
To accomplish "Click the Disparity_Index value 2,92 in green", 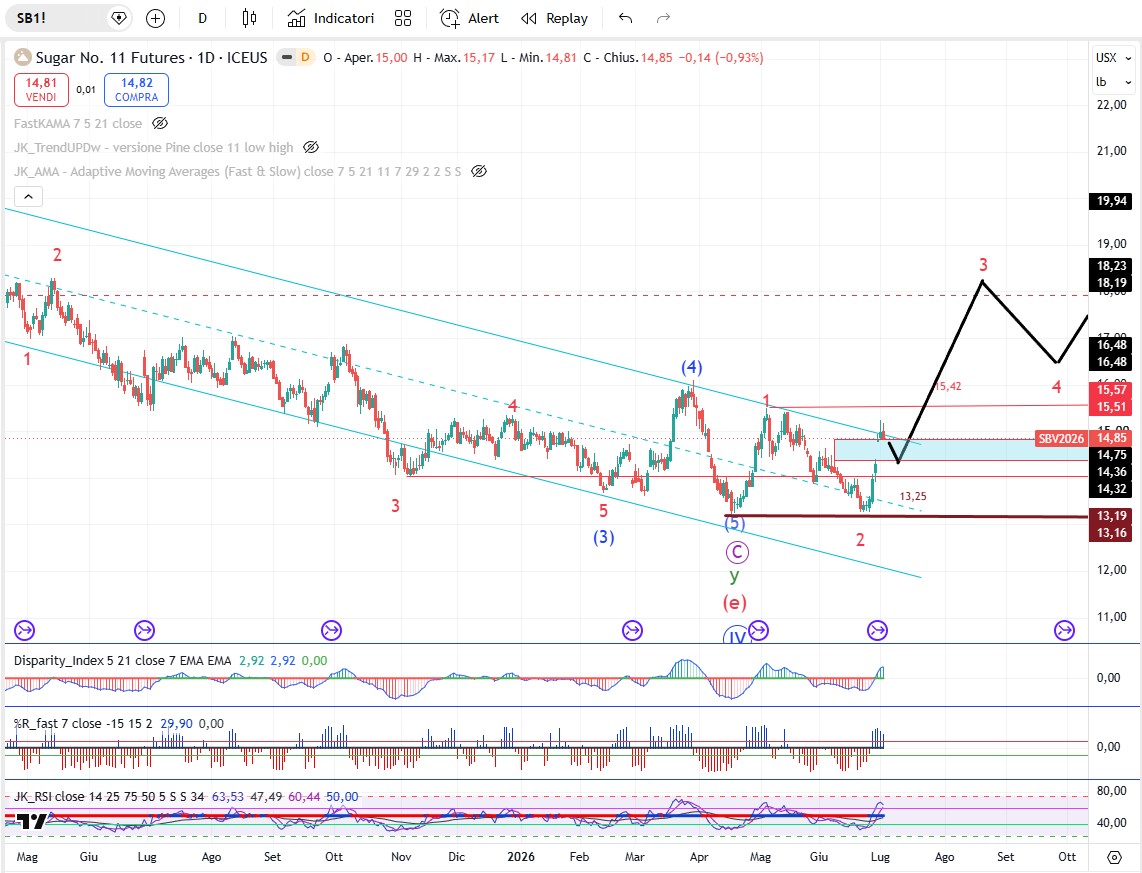I will point(252,660).
